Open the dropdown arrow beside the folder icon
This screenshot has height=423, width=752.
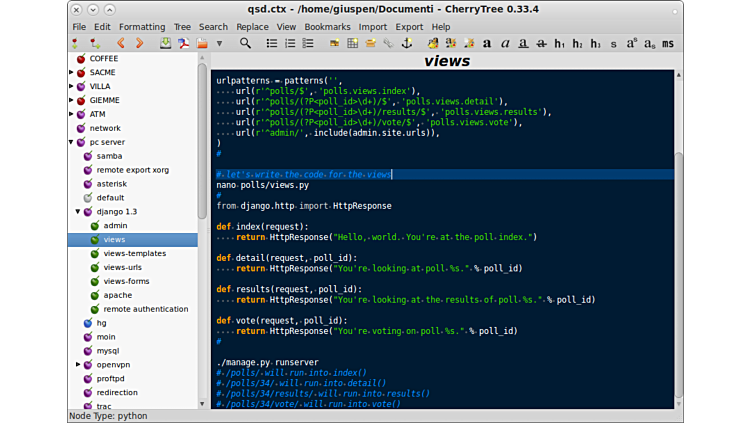[x=219, y=44]
